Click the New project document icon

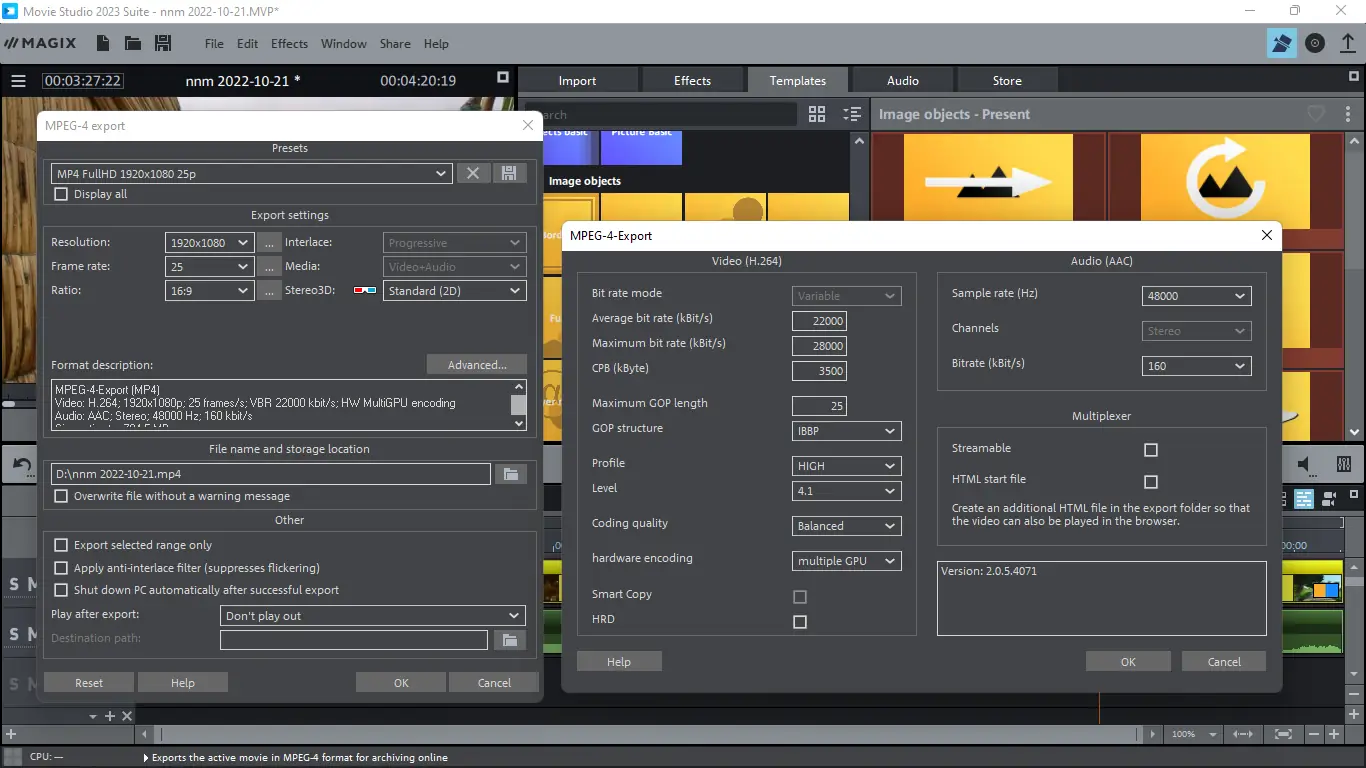pos(103,43)
